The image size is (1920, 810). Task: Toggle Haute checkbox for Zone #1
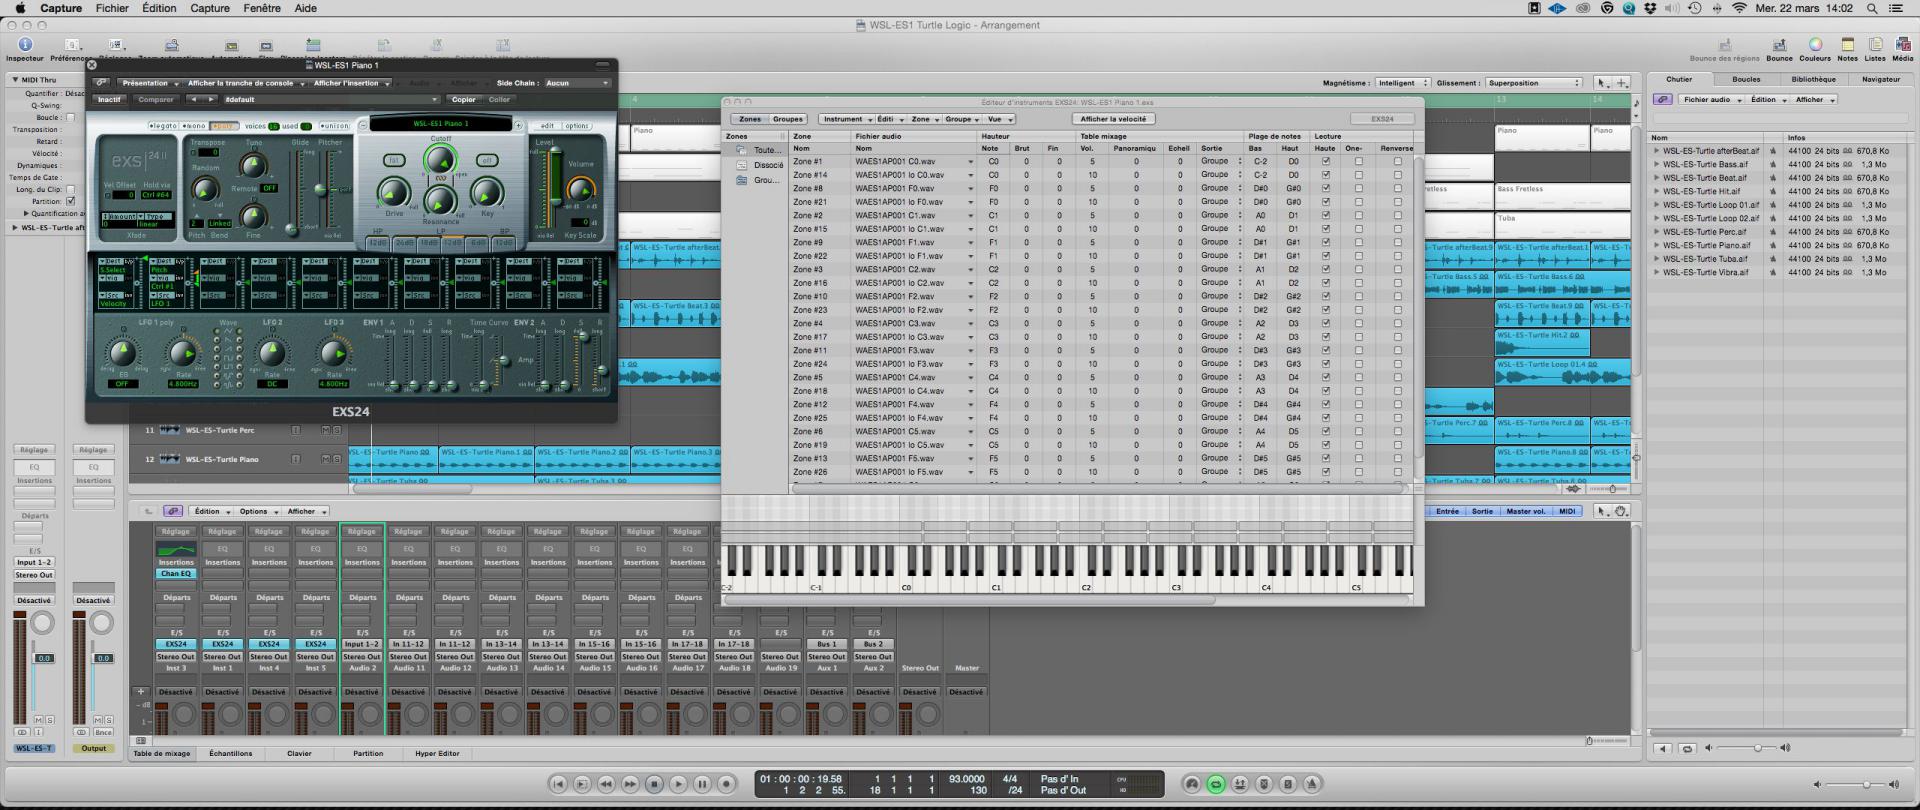[x=1325, y=161]
